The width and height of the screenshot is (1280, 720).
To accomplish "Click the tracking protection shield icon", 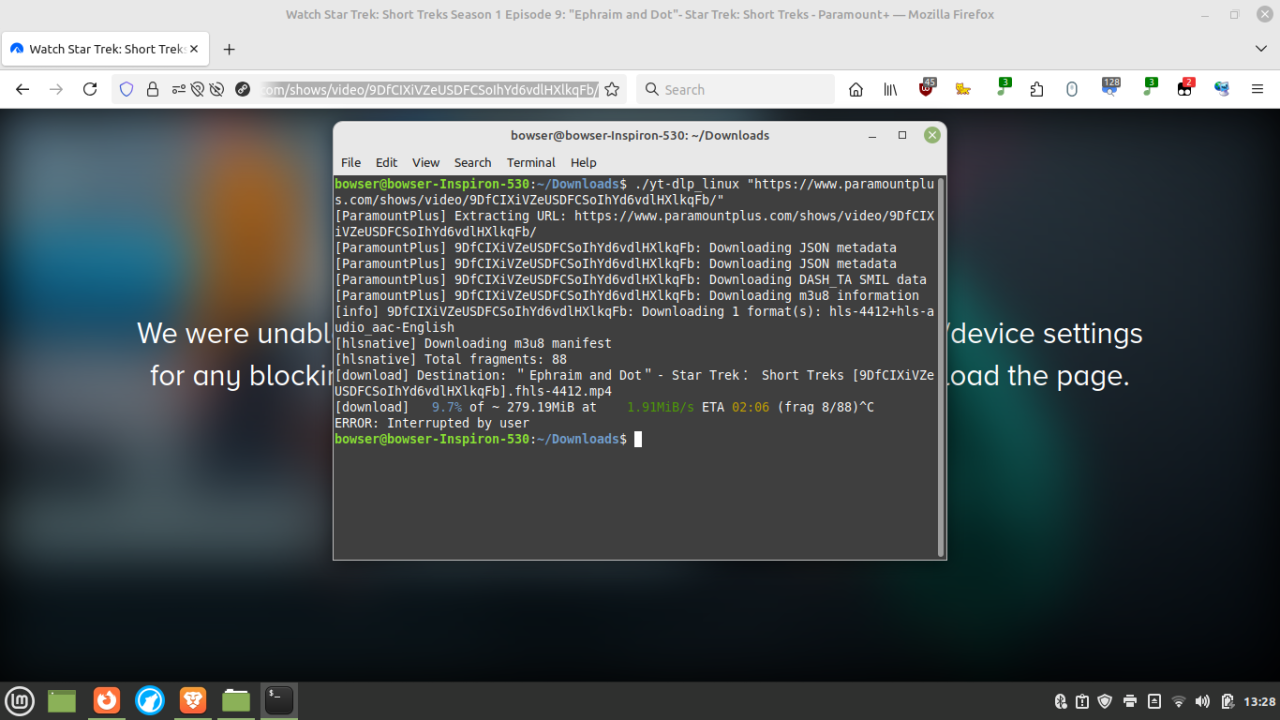I will click(x=126, y=89).
